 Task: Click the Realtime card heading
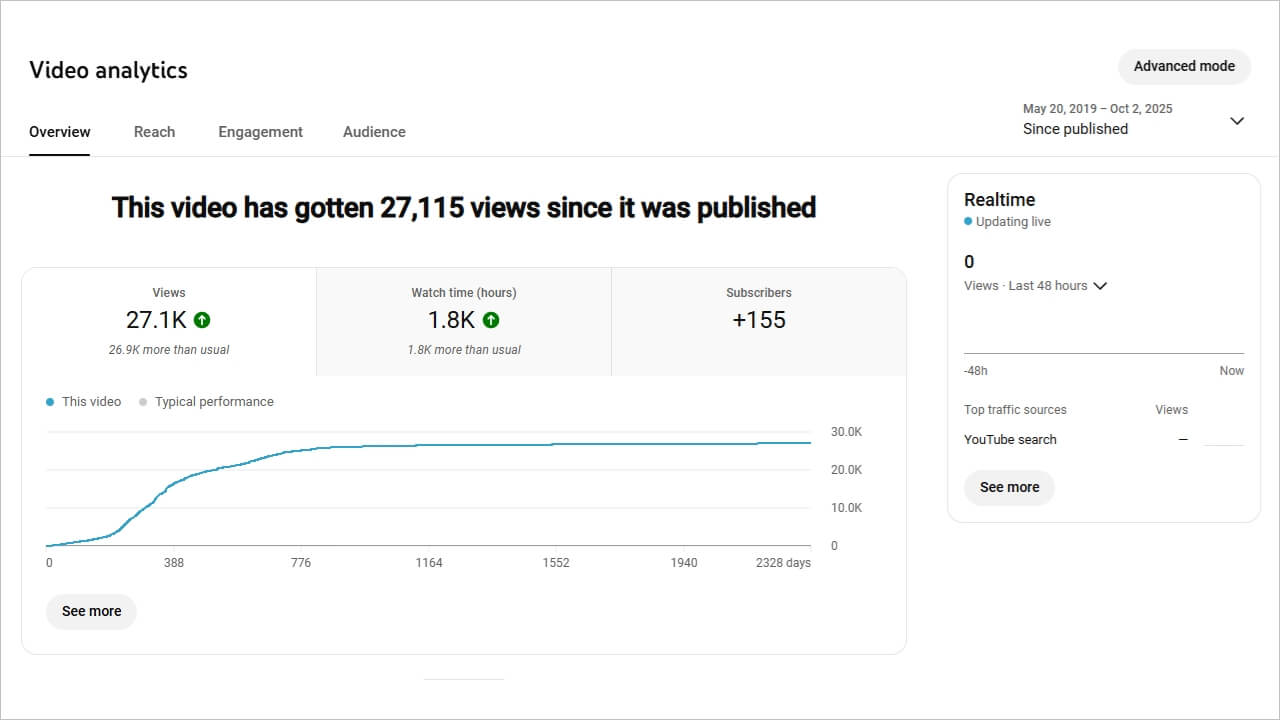999,200
